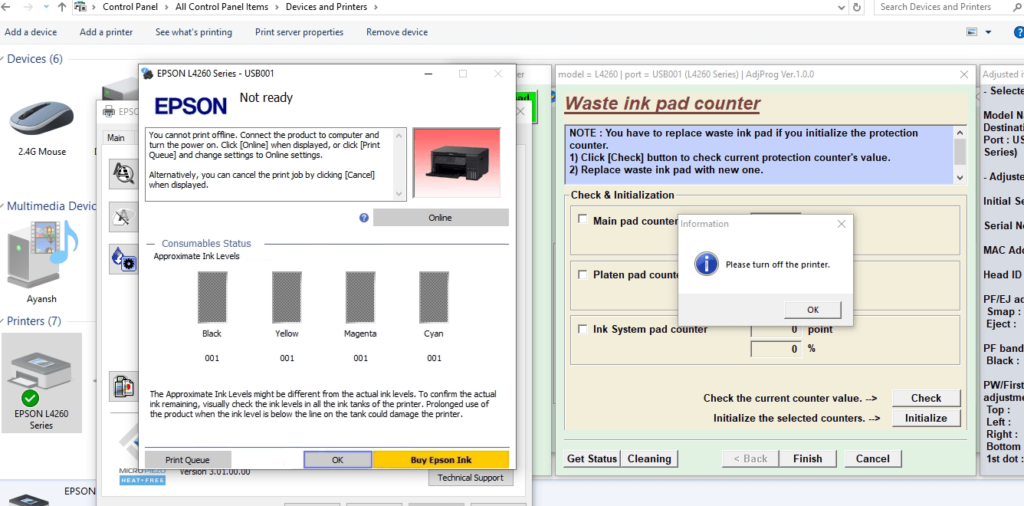Click the Buy Epson Ink button

(441, 460)
